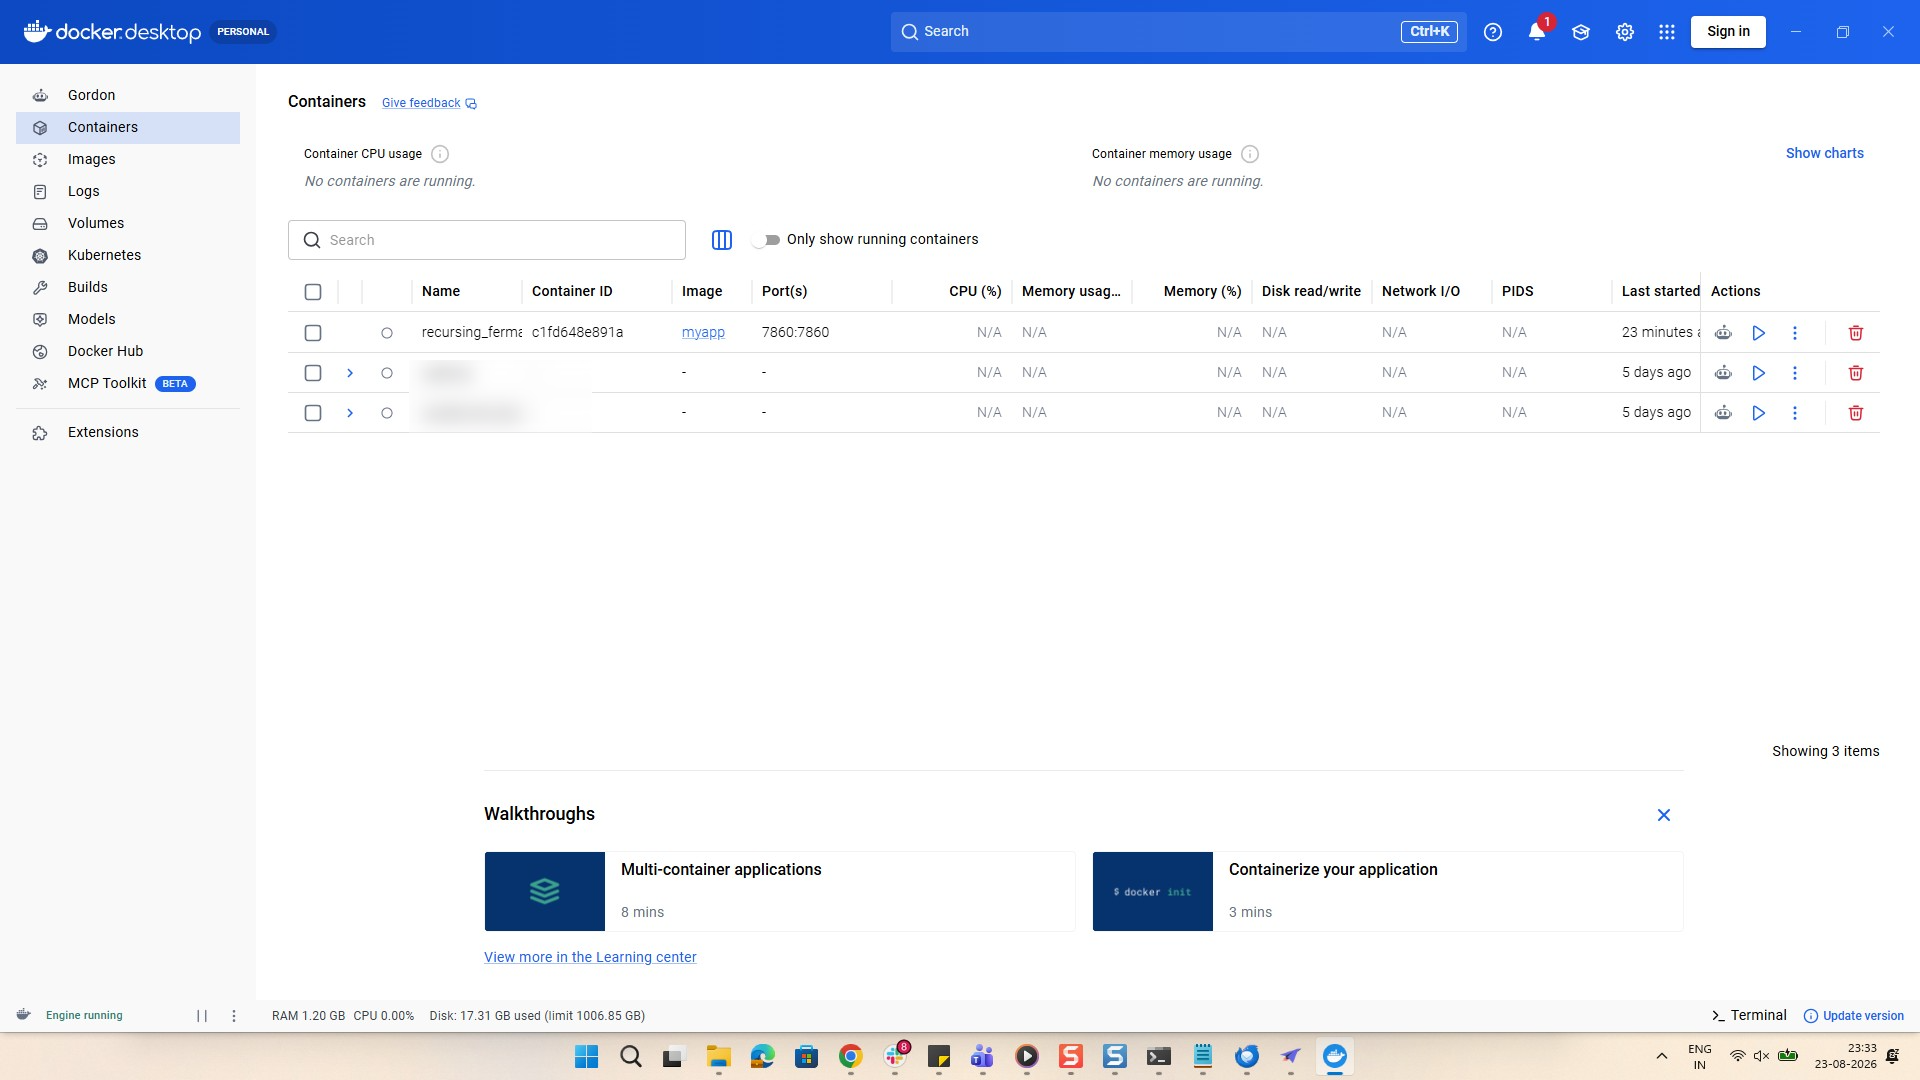Open Google Chrome from taskbar
This screenshot has width=1920, height=1080.
[851, 1056]
